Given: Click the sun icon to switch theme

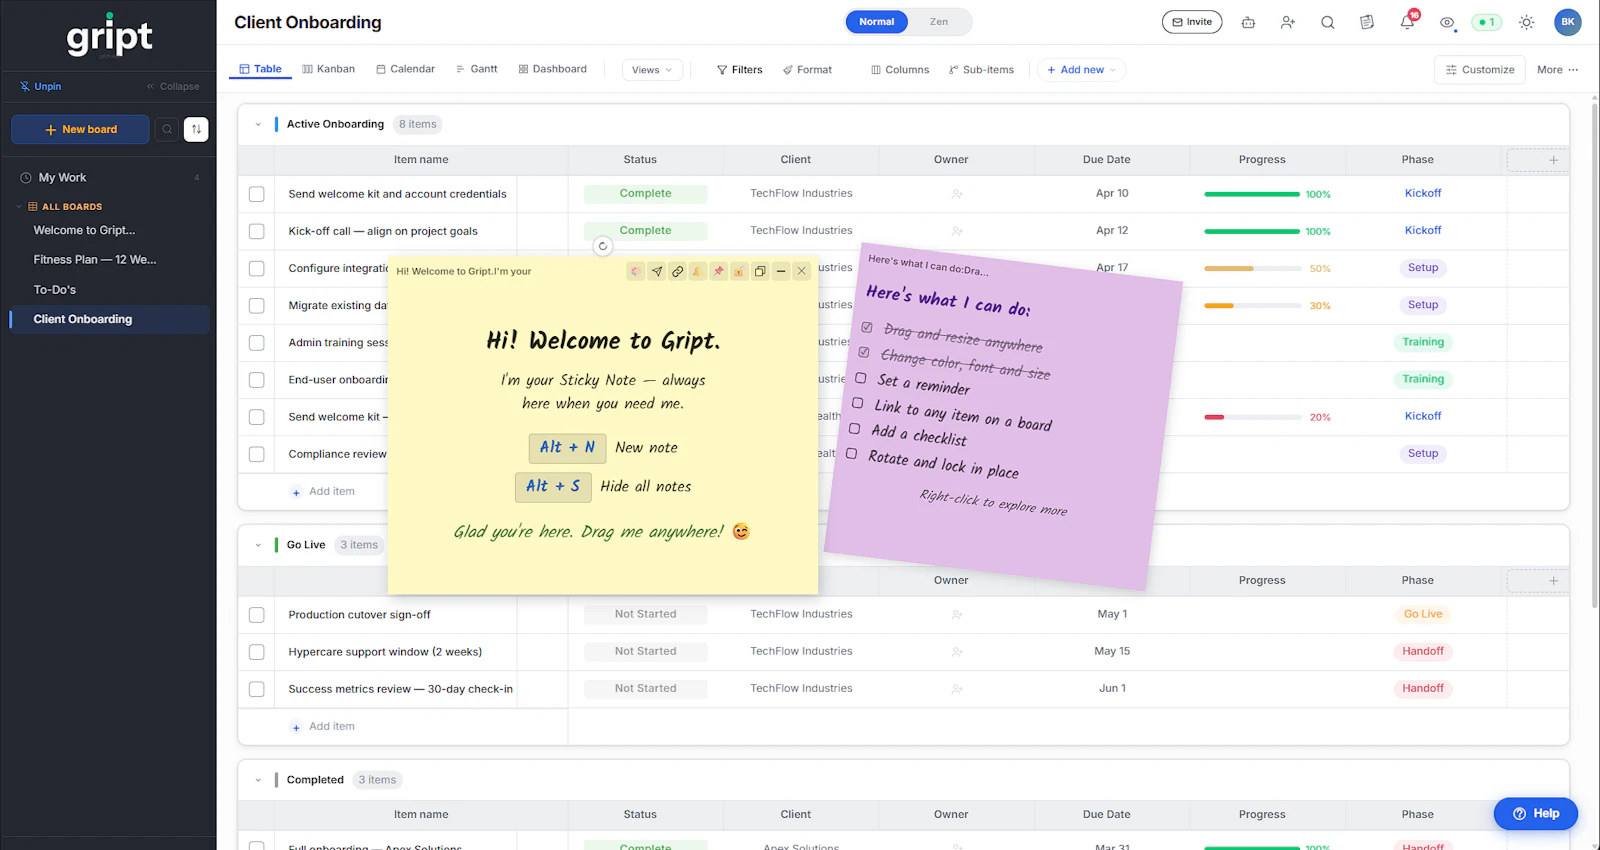Looking at the screenshot, I should tap(1526, 22).
